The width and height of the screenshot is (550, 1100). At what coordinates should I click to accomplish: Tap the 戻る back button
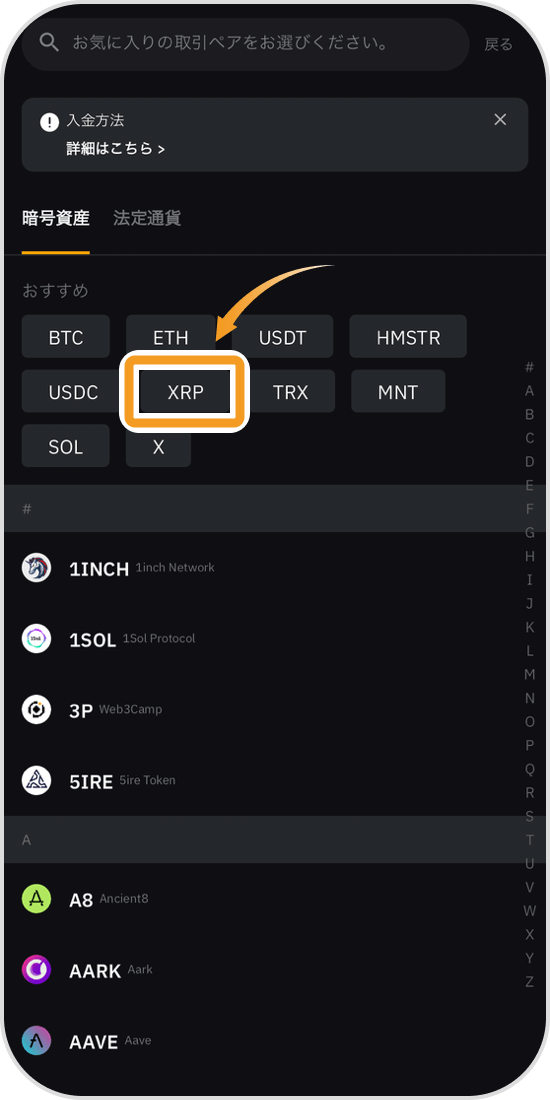[x=499, y=44]
